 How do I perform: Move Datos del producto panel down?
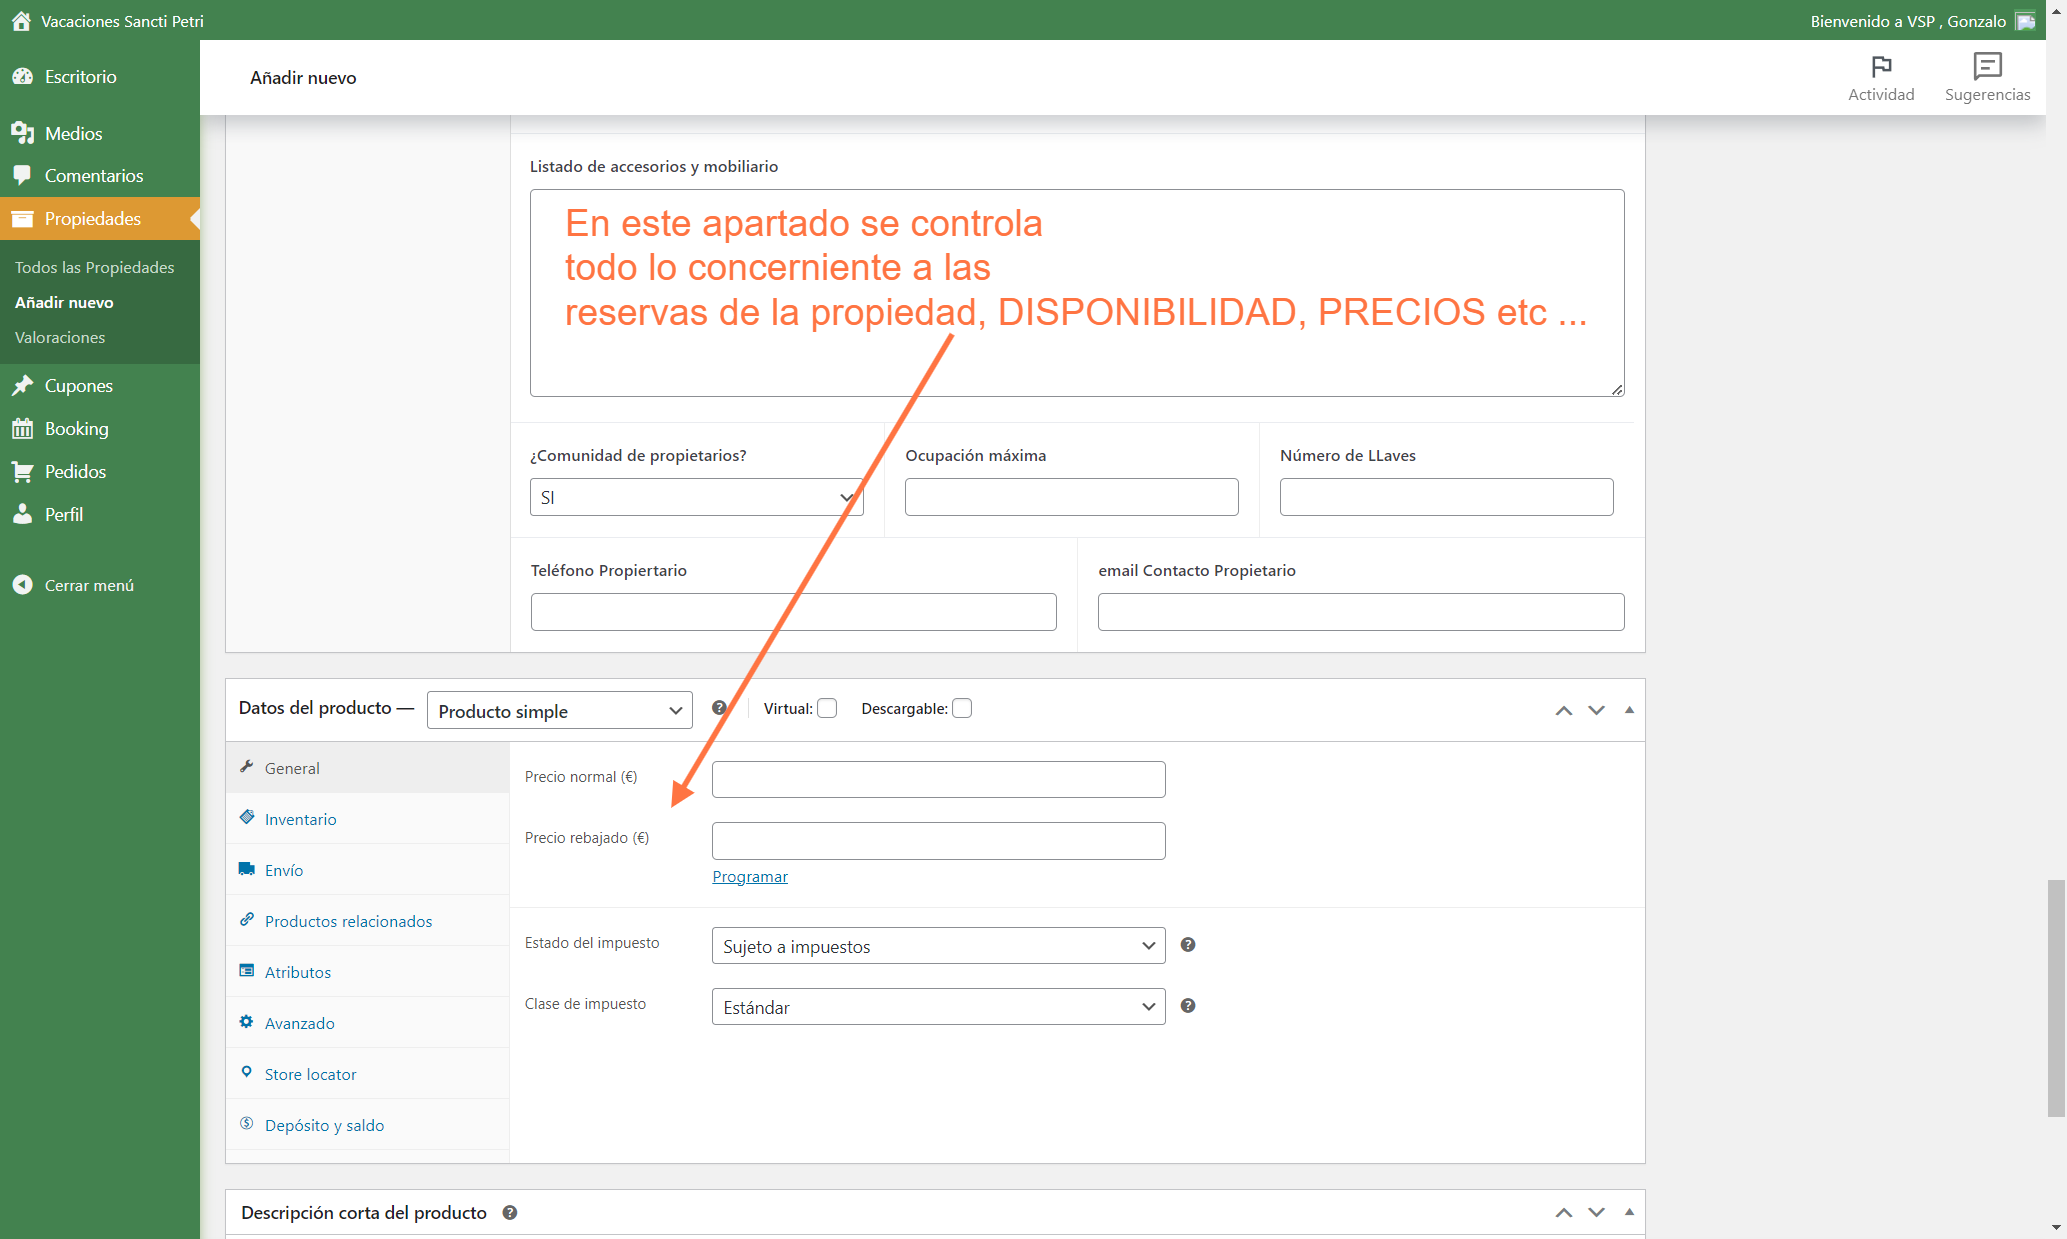pos(1596,710)
